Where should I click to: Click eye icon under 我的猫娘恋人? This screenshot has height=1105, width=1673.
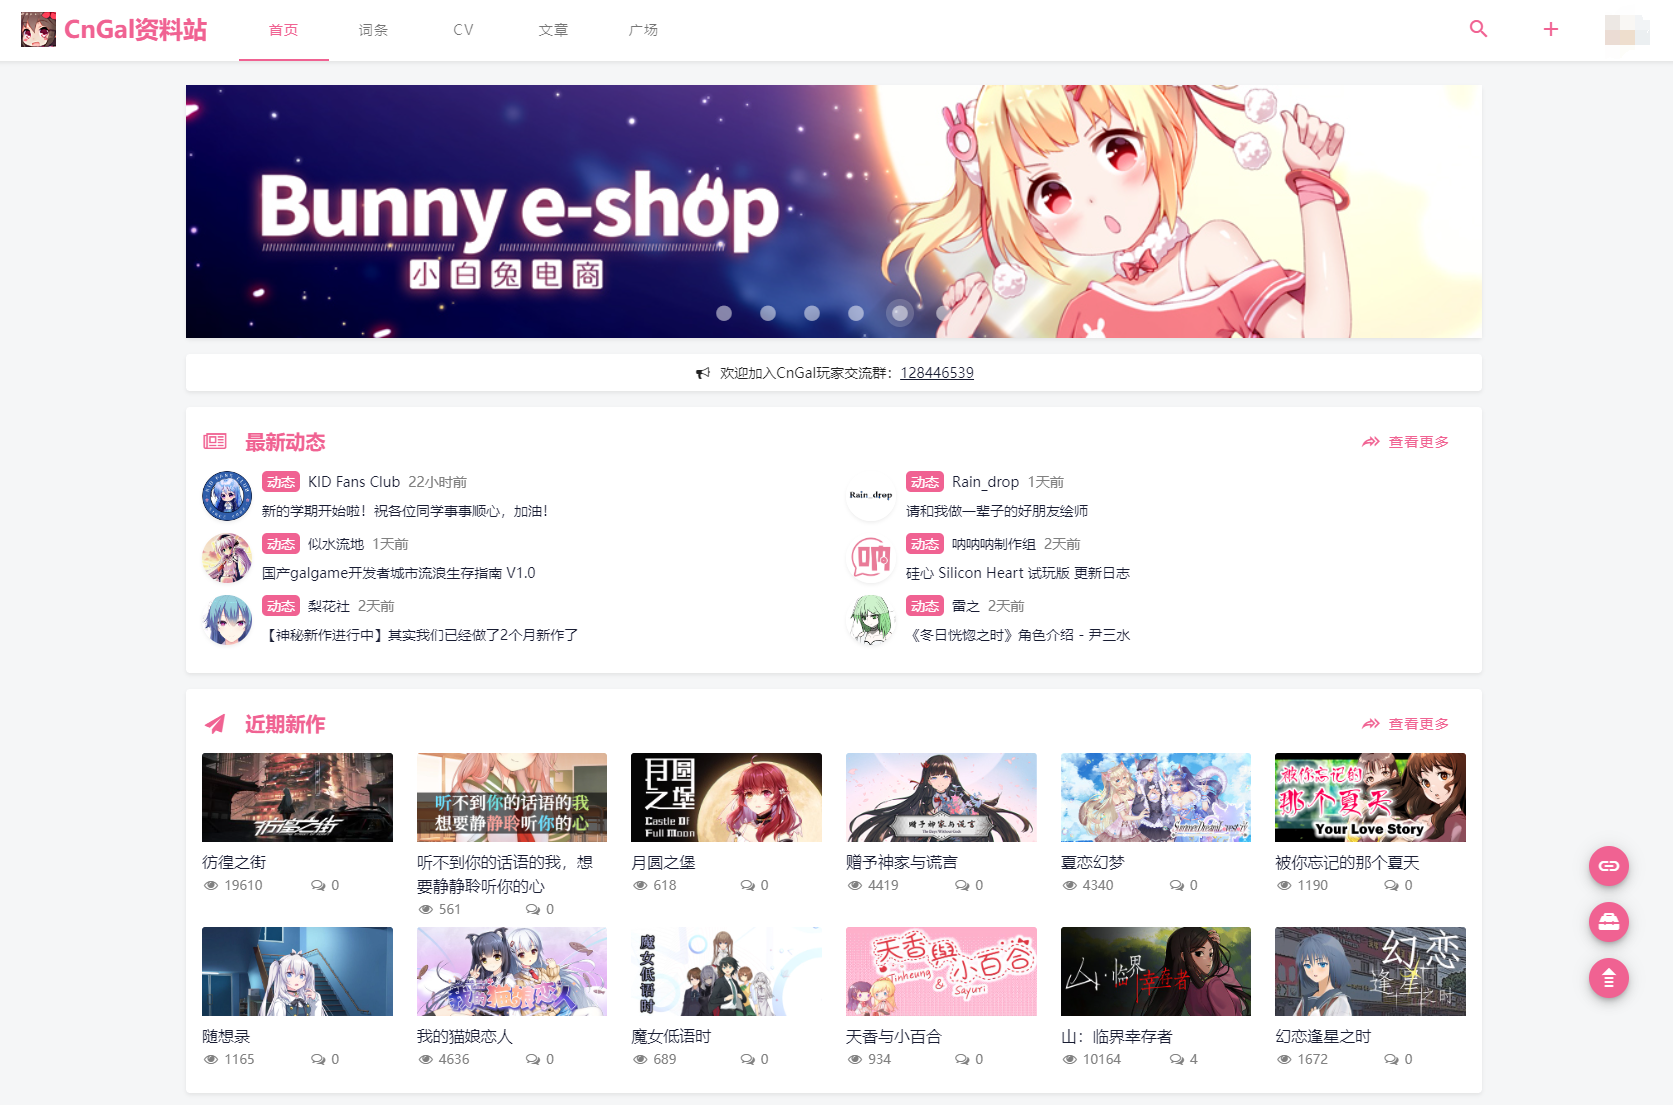point(426,1059)
